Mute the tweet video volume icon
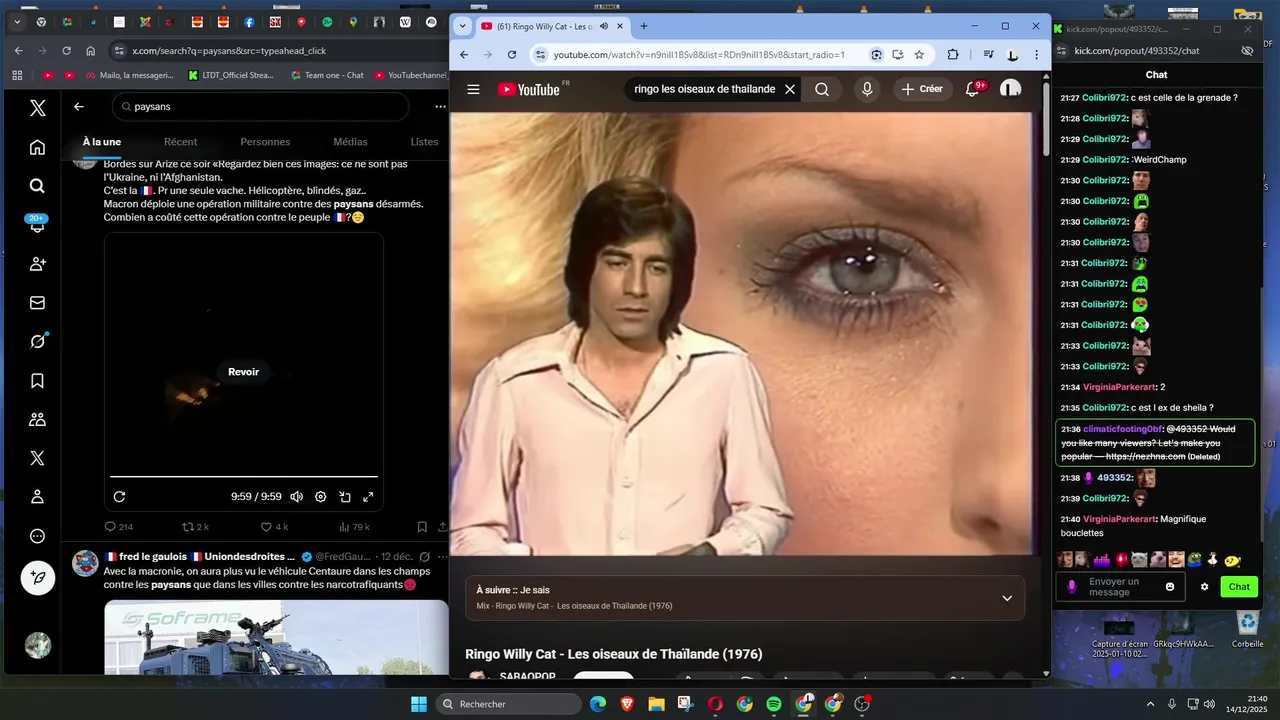 pyautogui.click(x=296, y=496)
